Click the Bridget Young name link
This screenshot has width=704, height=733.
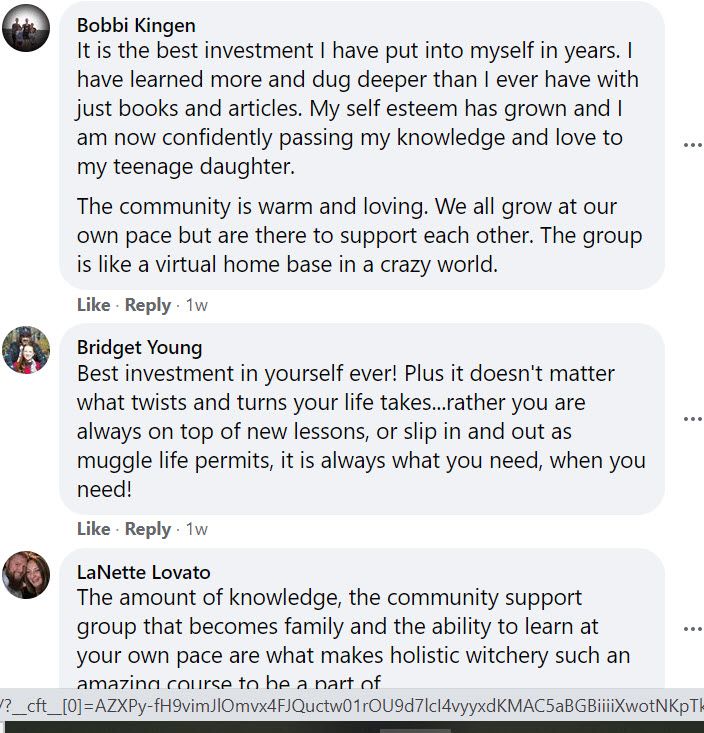(x=139, y=348)
